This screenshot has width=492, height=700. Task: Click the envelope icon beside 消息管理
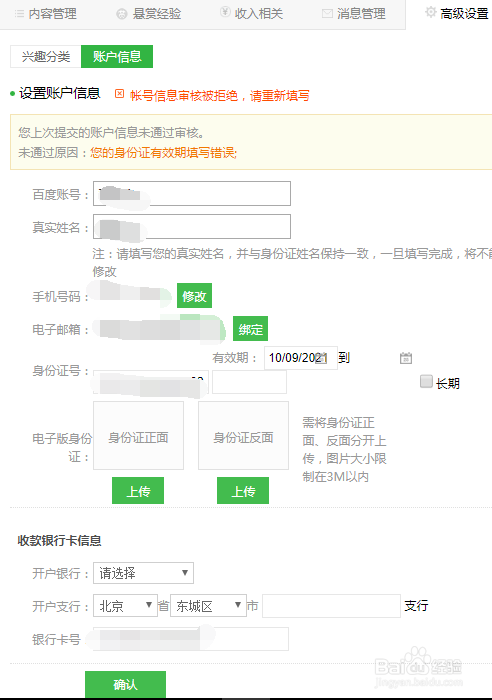tap(327, 14)
